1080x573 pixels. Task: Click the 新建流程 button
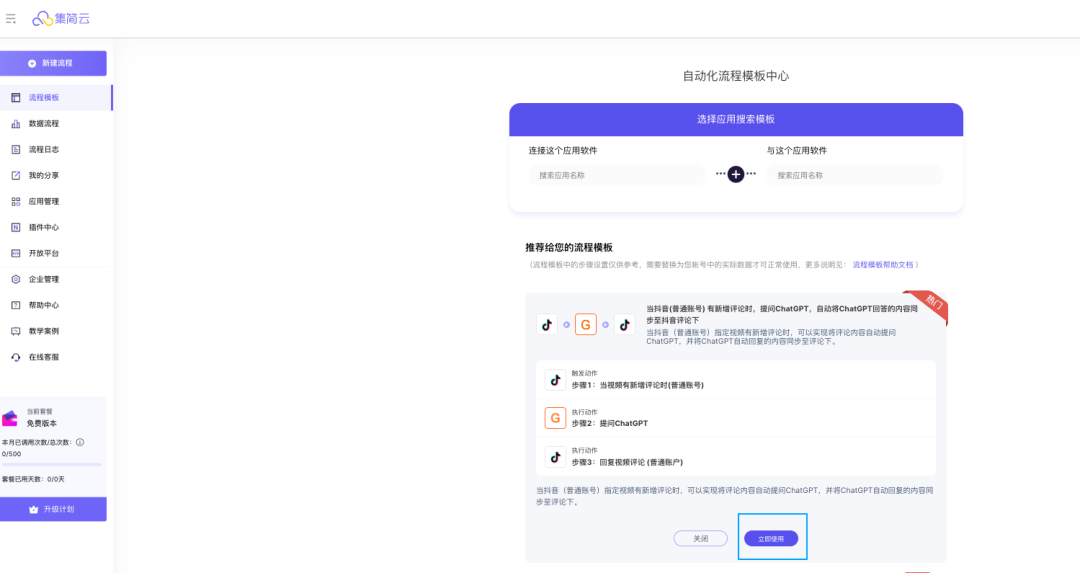tap(53, 63)
